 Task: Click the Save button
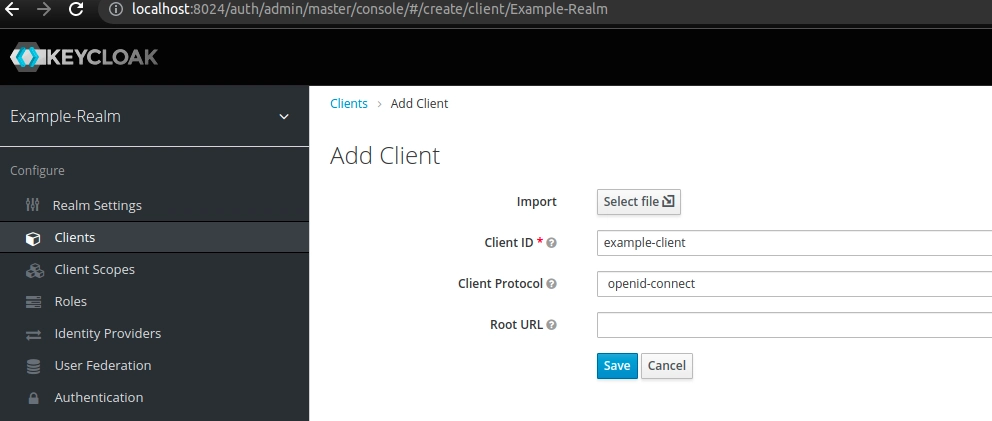point(617,366)
